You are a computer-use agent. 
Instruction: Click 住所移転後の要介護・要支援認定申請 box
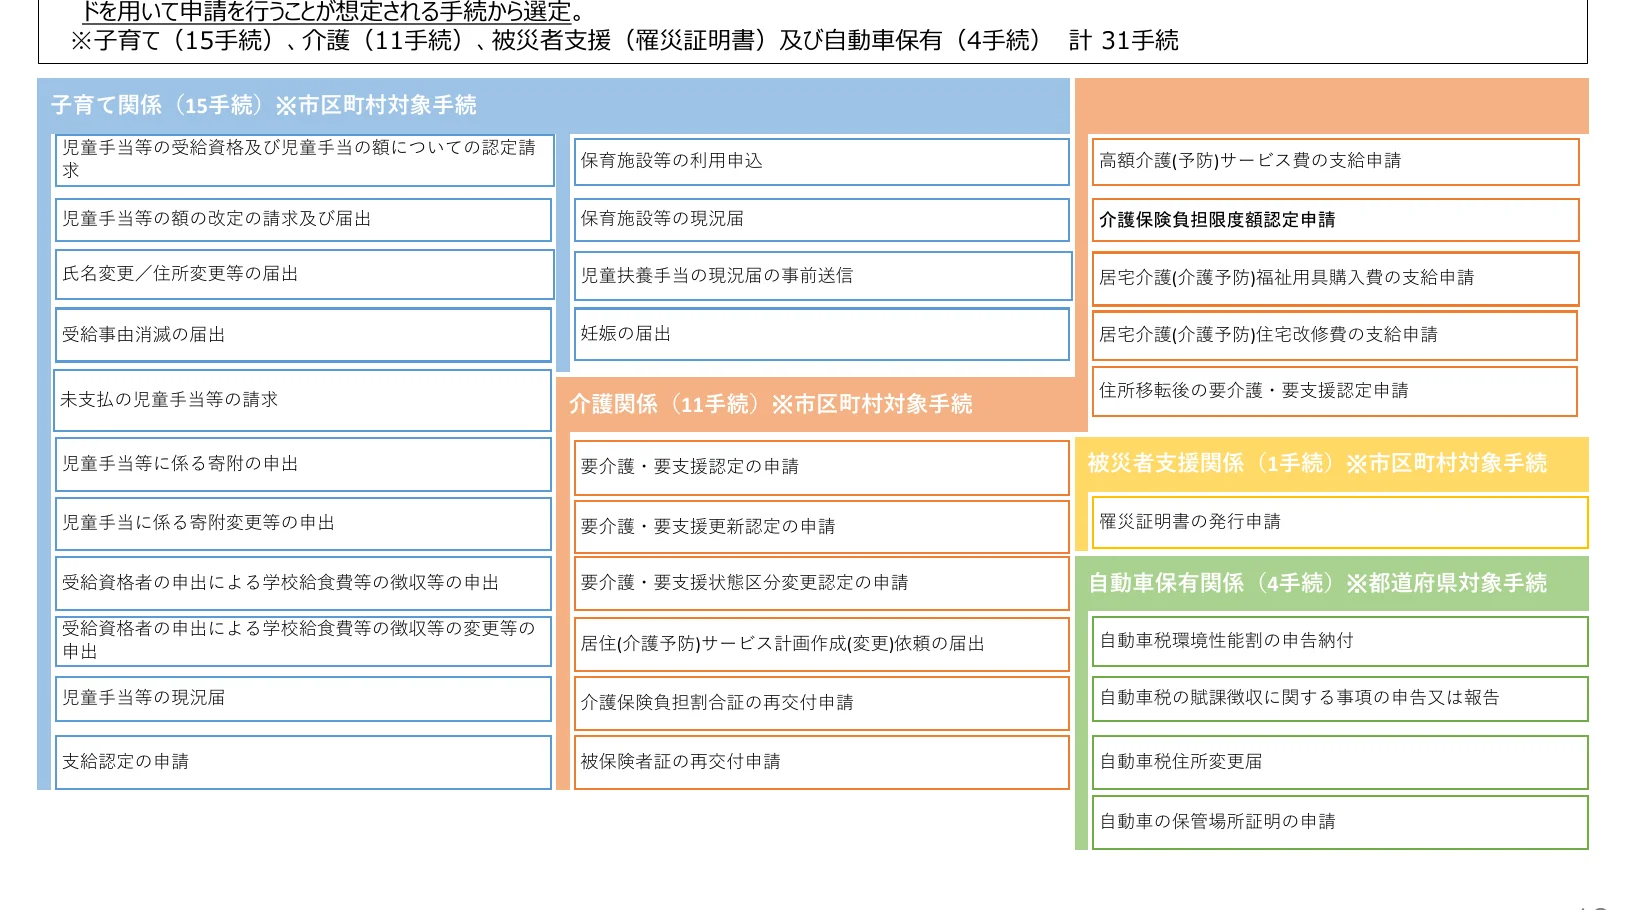tap(1334, 391)
